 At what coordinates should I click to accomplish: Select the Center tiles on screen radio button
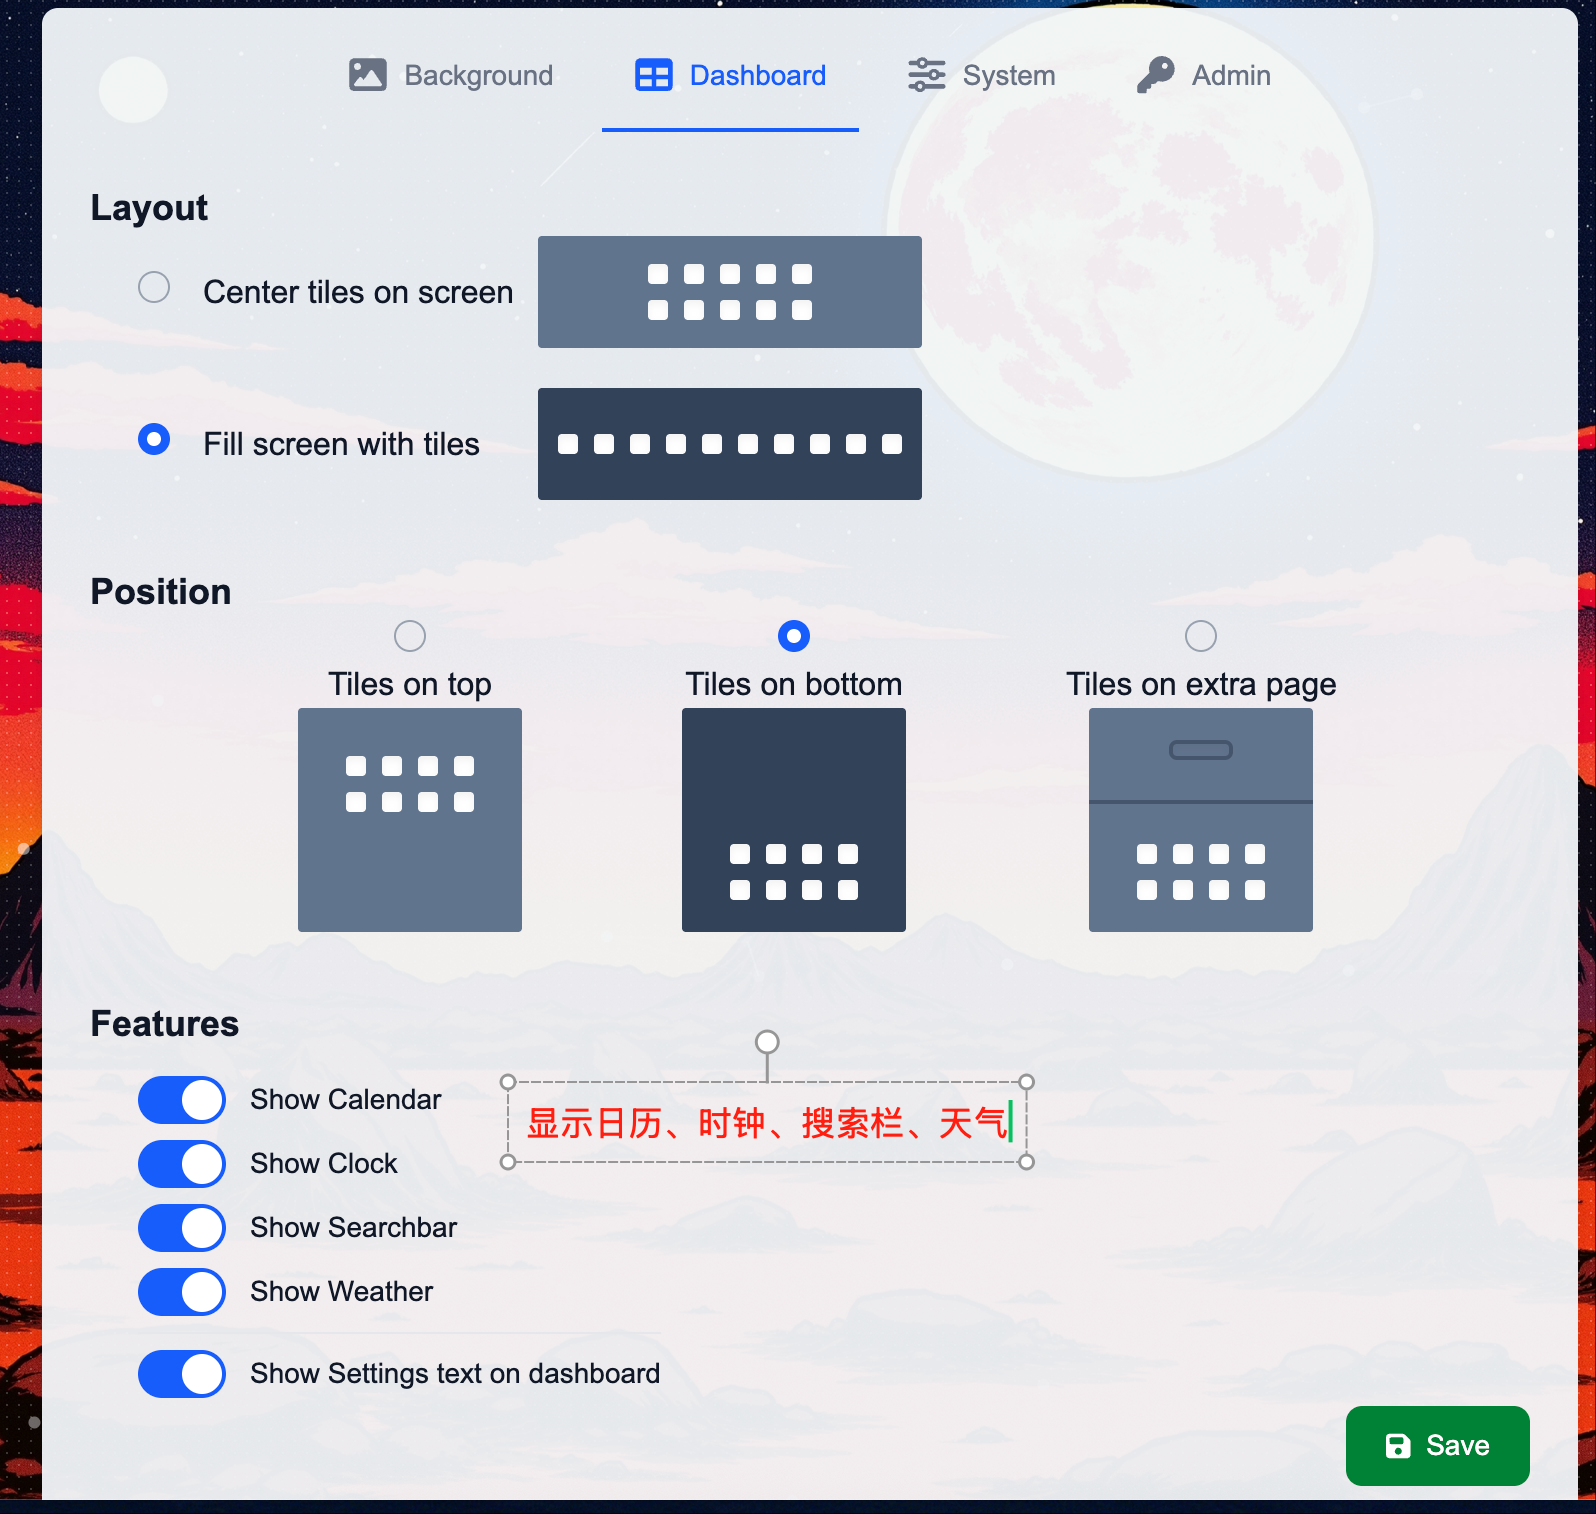click(154, 288)
